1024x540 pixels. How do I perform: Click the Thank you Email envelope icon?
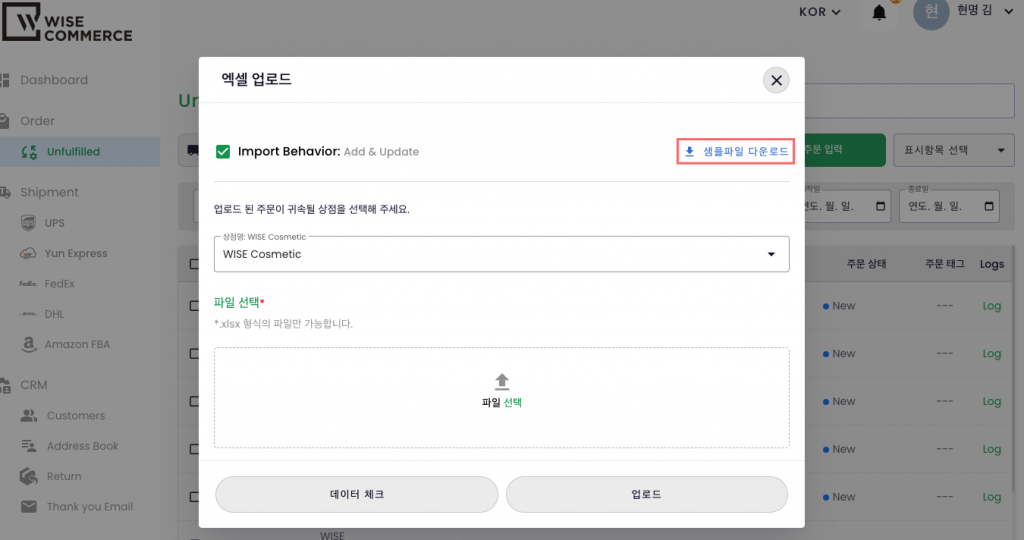[x=29, y=507]
